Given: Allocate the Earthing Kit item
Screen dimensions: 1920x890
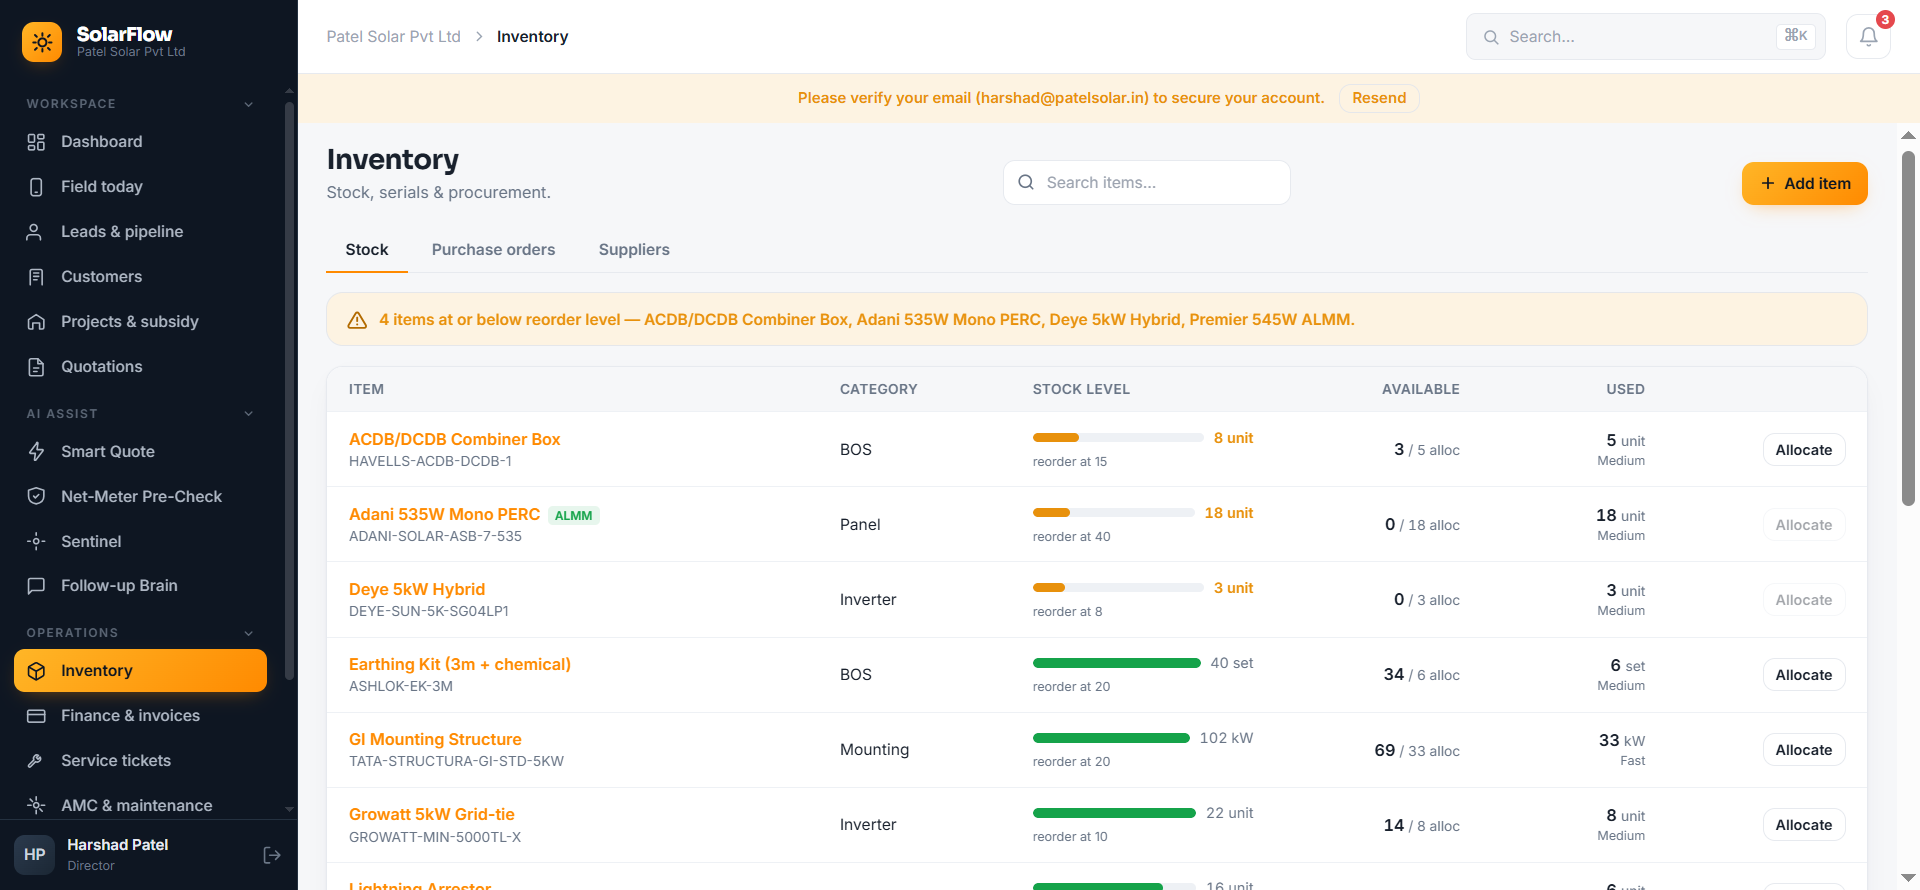Looking at the screenshot, I should (x=1803, y=675).
